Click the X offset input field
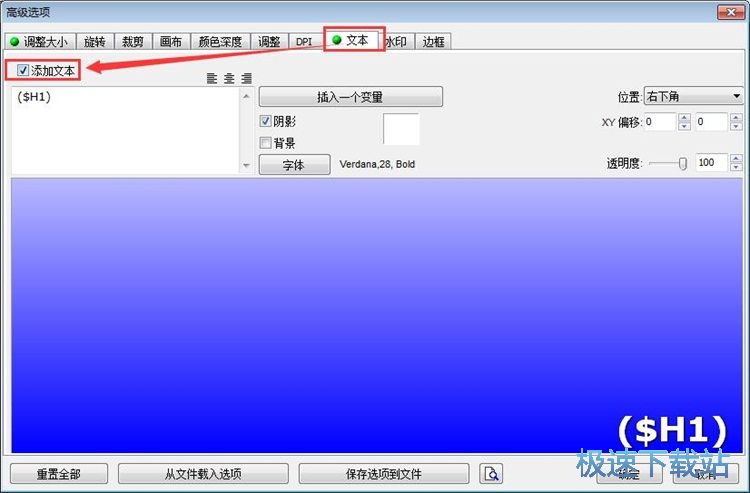 coord(660,121)
